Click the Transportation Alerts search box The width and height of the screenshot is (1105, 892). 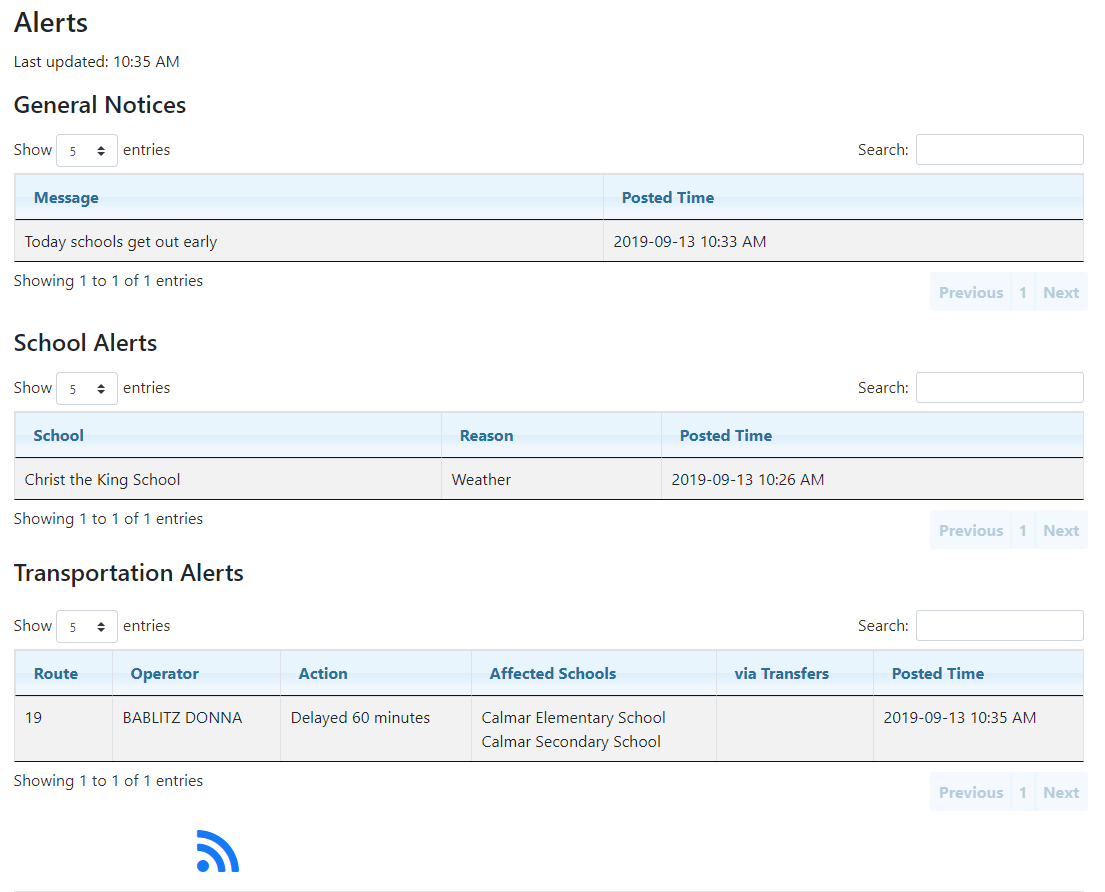coord(999,625)
